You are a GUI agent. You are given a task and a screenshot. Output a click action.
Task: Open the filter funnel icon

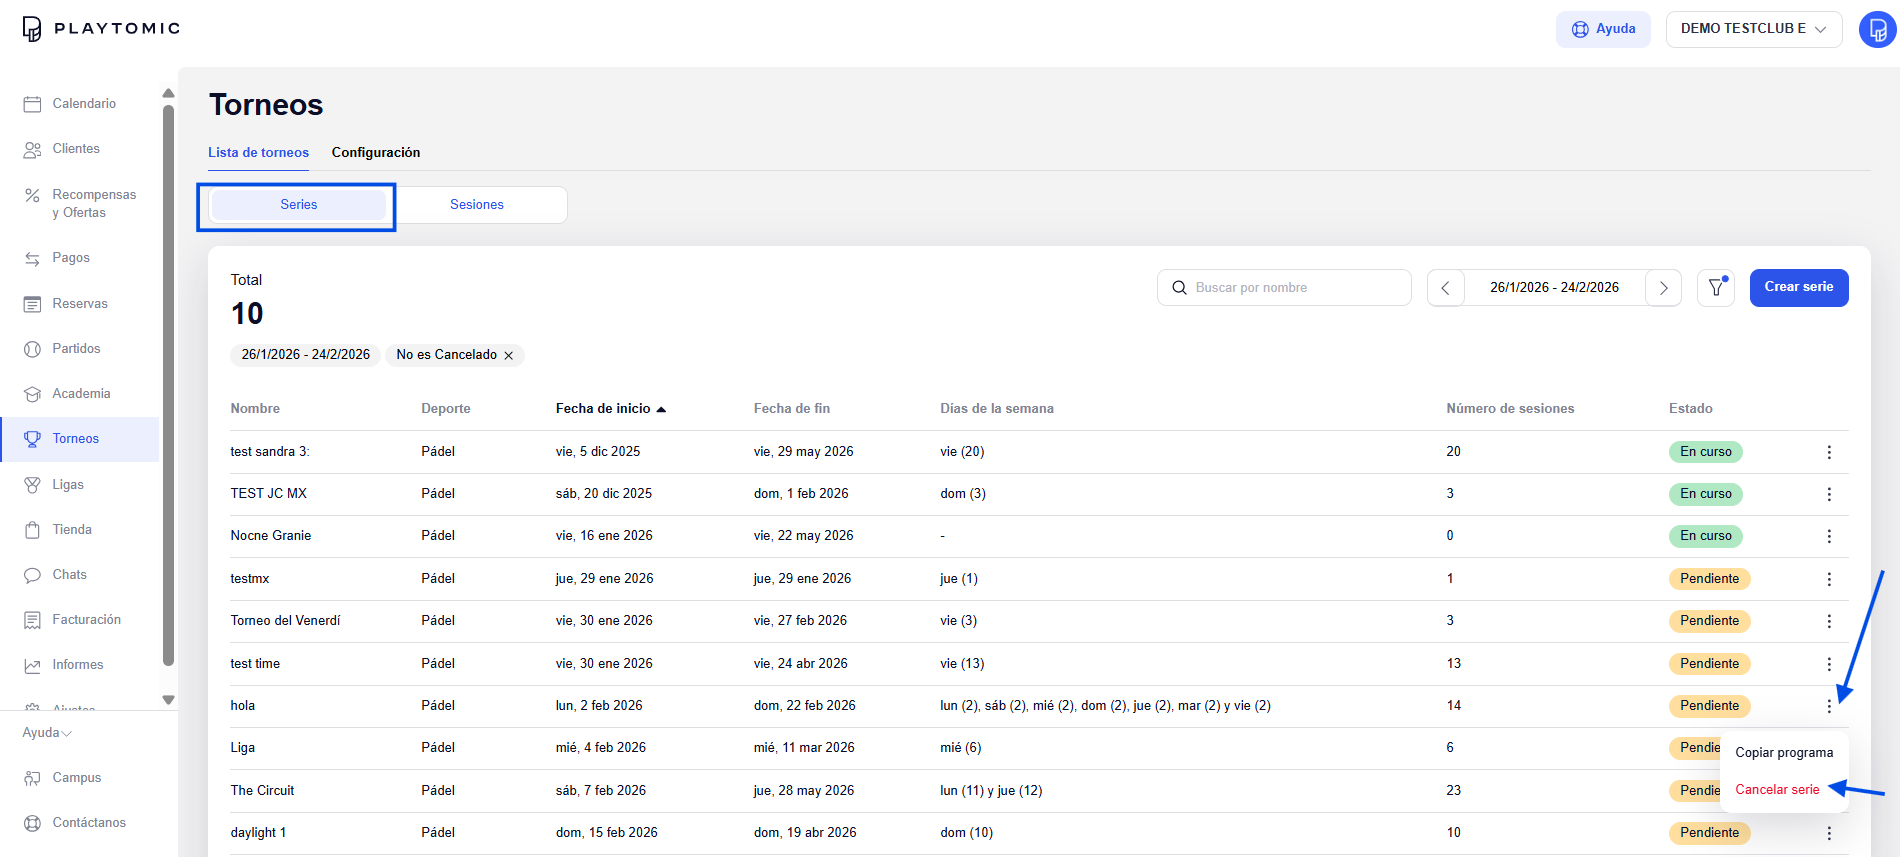1716,288
